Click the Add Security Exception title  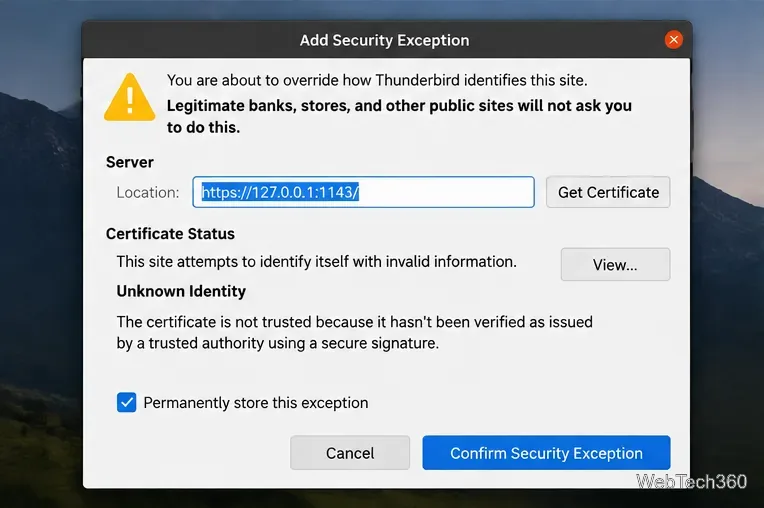384,40
